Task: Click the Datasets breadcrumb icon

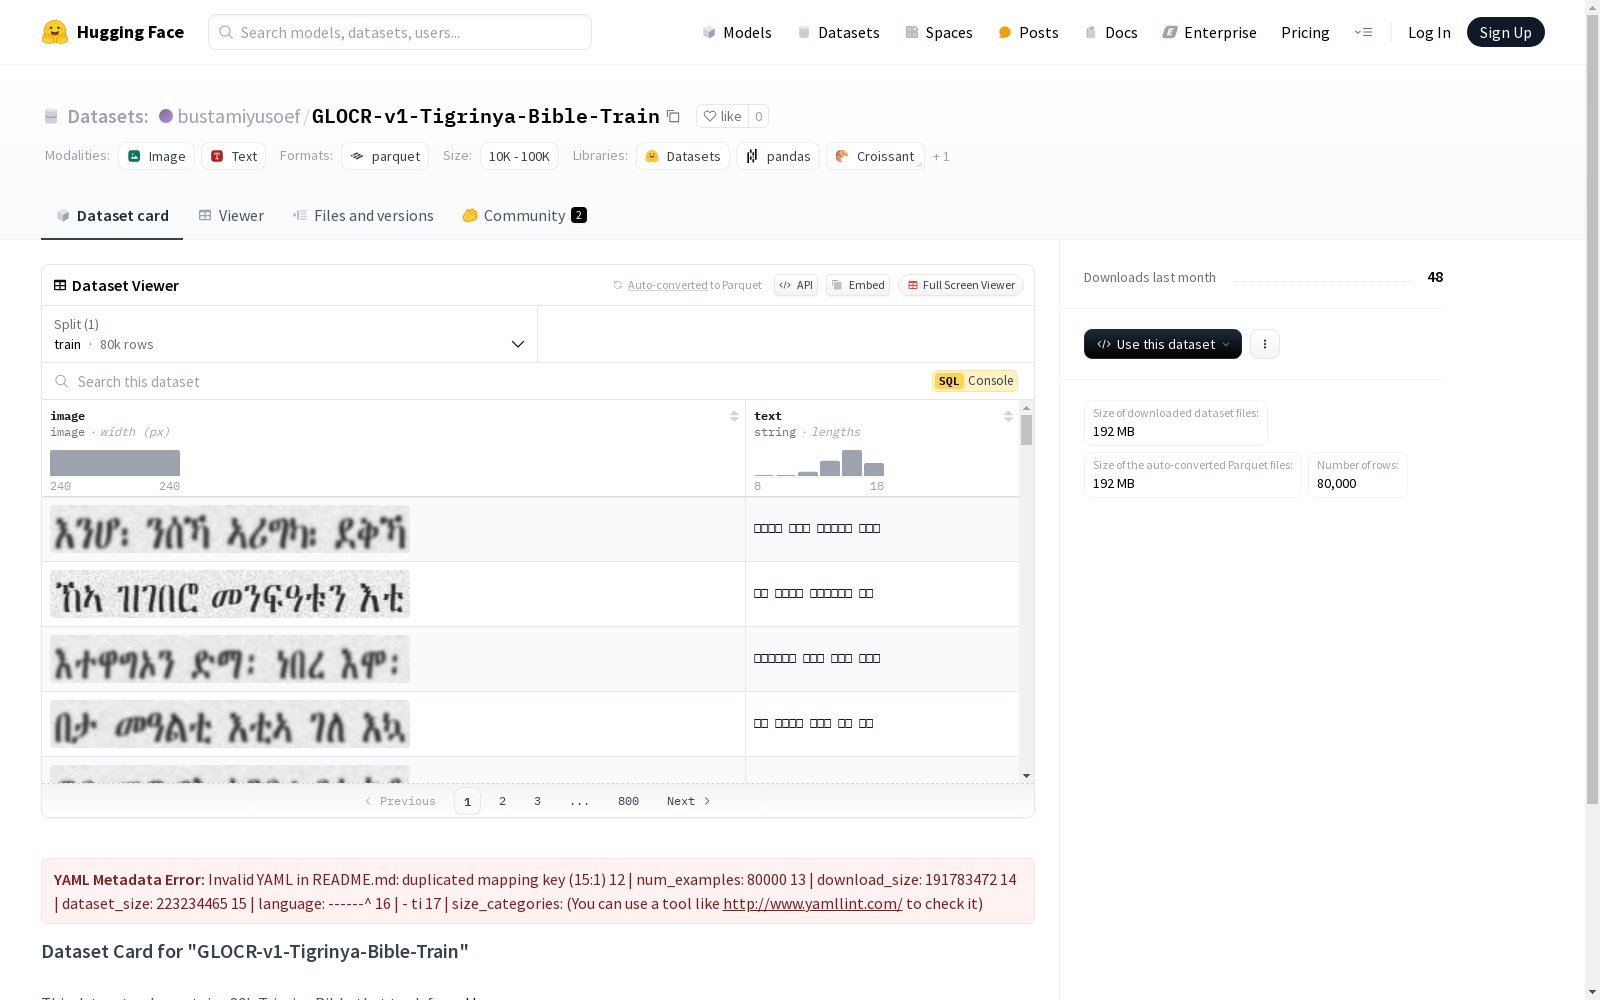Action: click(51, 116)
